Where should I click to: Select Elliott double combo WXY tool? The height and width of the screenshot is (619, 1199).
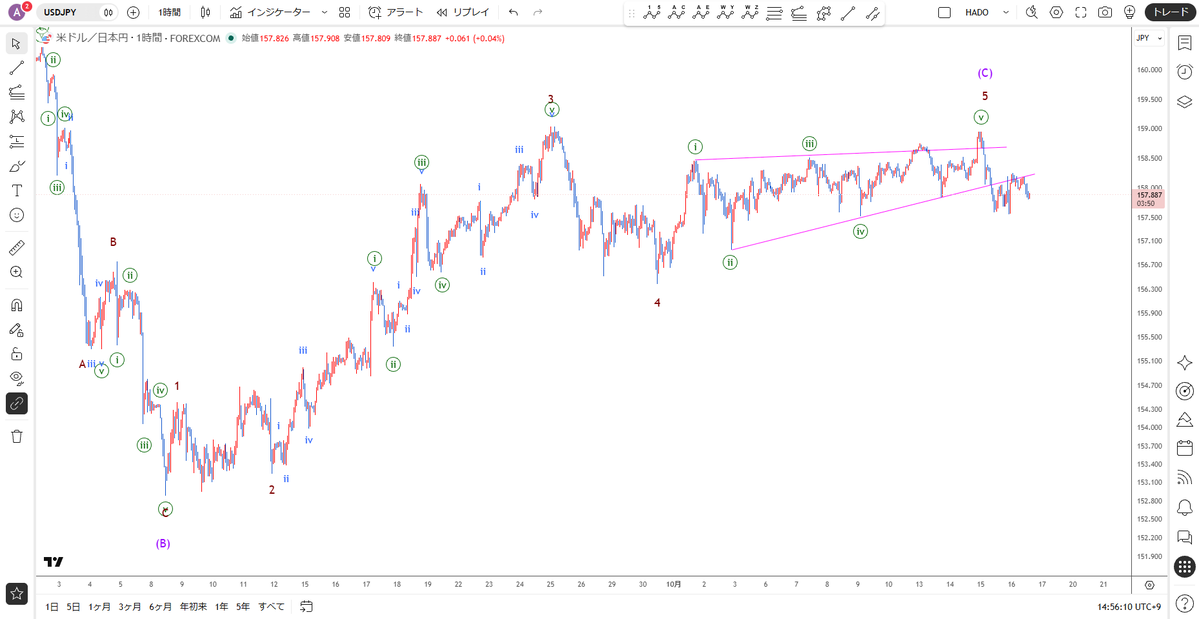coord(726,12)
